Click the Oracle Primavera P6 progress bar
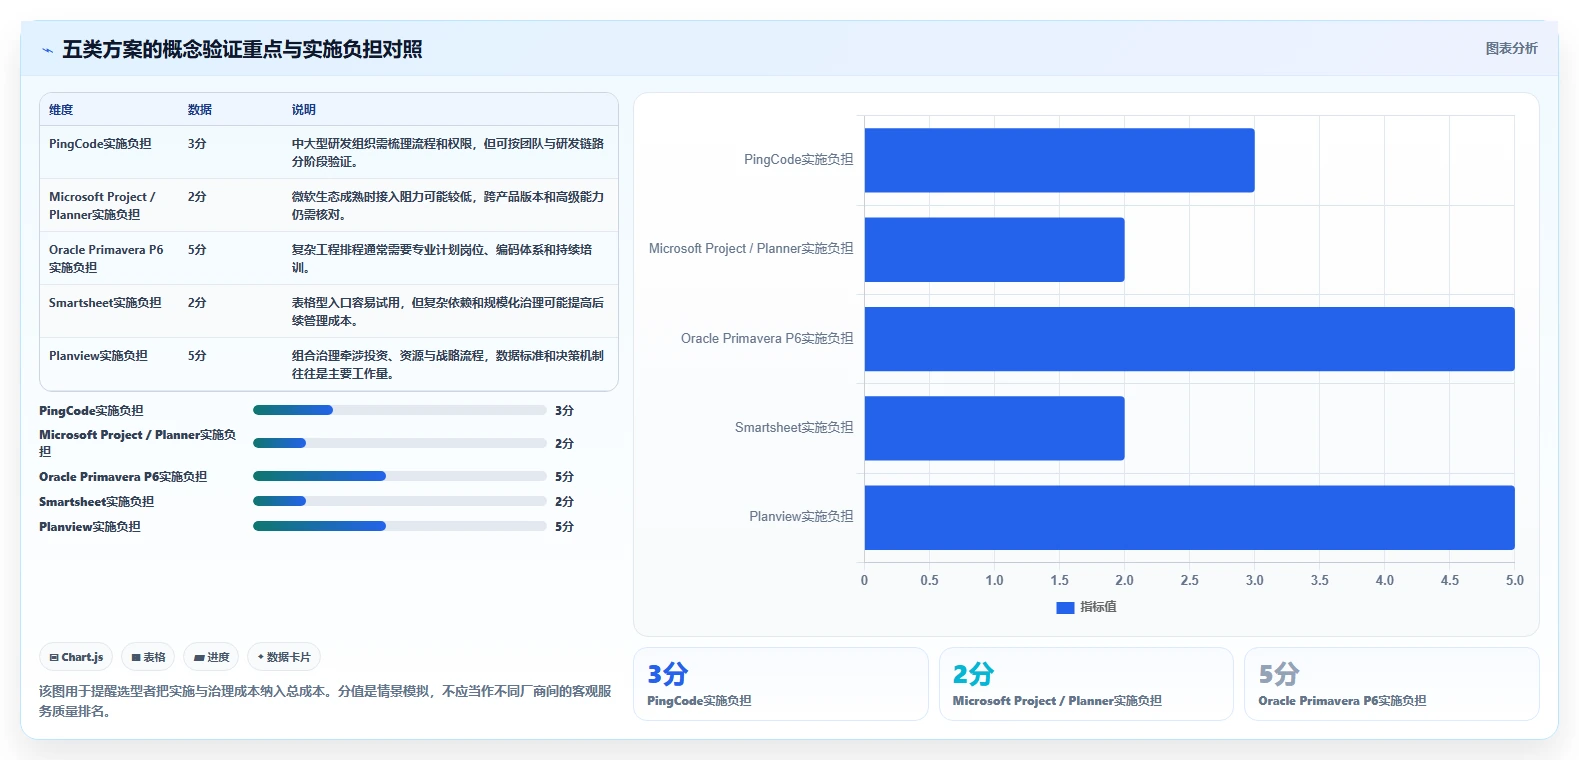Image resolution: width=1579 pixels, height=760 pixels. coord(400,476)
